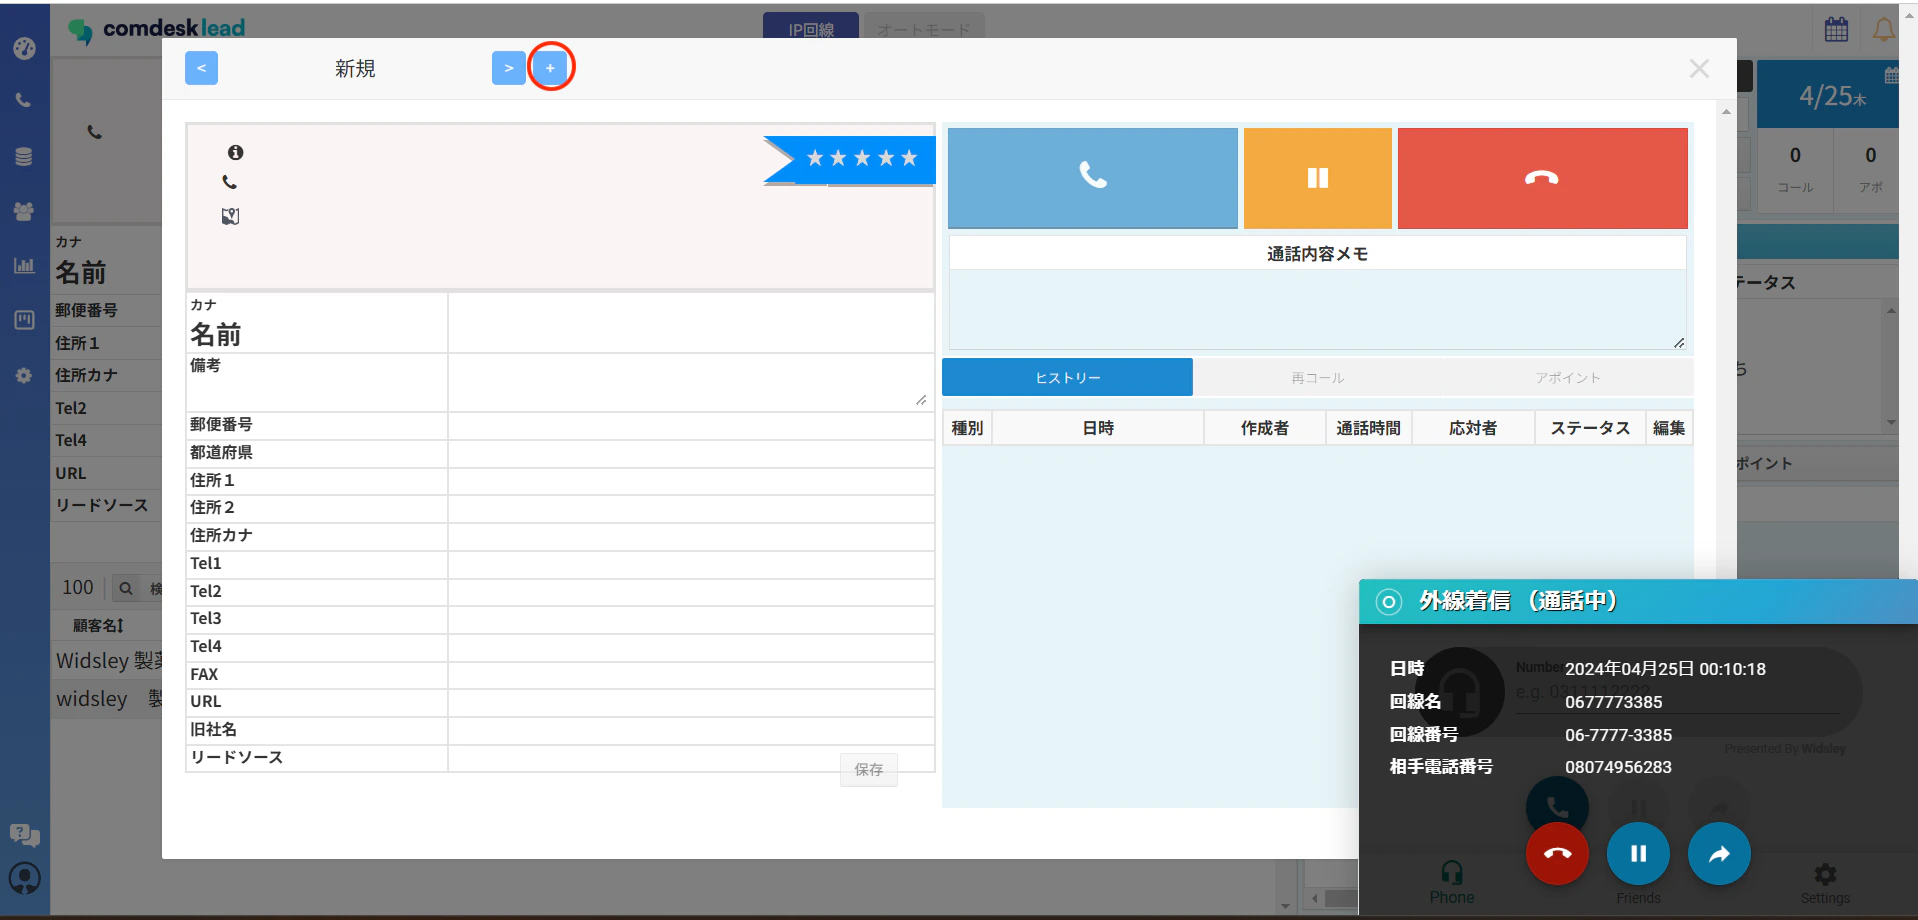
Task: Click the 外線着信 status circle icon
Action: [1388, 601]
